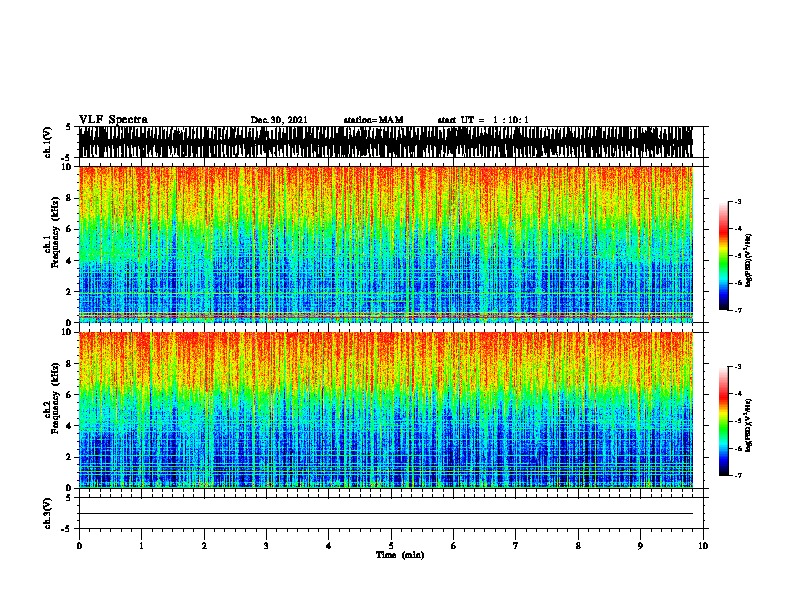The image size is (792, 612).
Task: Click the "ch.1(V)" axis label
Action: pos(48,142)
